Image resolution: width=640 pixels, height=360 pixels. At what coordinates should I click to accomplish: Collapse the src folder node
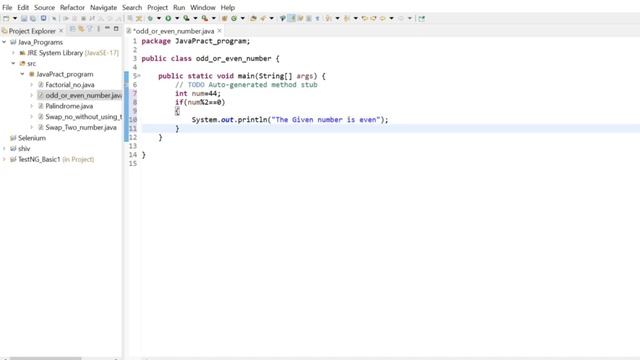click(13, 63)
